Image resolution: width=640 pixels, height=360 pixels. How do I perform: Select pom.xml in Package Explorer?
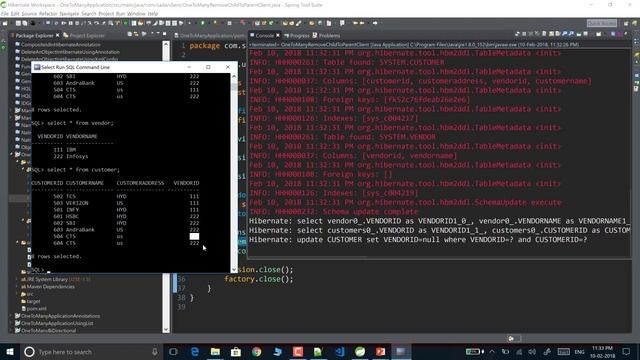pos(34,309)
